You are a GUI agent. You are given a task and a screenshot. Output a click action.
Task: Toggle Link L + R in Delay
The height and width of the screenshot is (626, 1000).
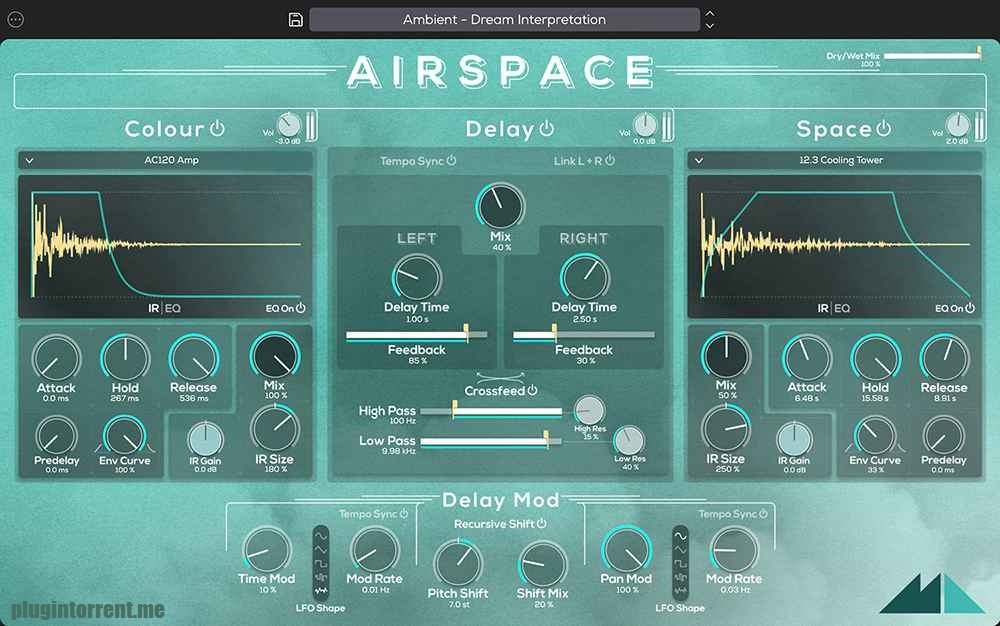coord(610,160)
